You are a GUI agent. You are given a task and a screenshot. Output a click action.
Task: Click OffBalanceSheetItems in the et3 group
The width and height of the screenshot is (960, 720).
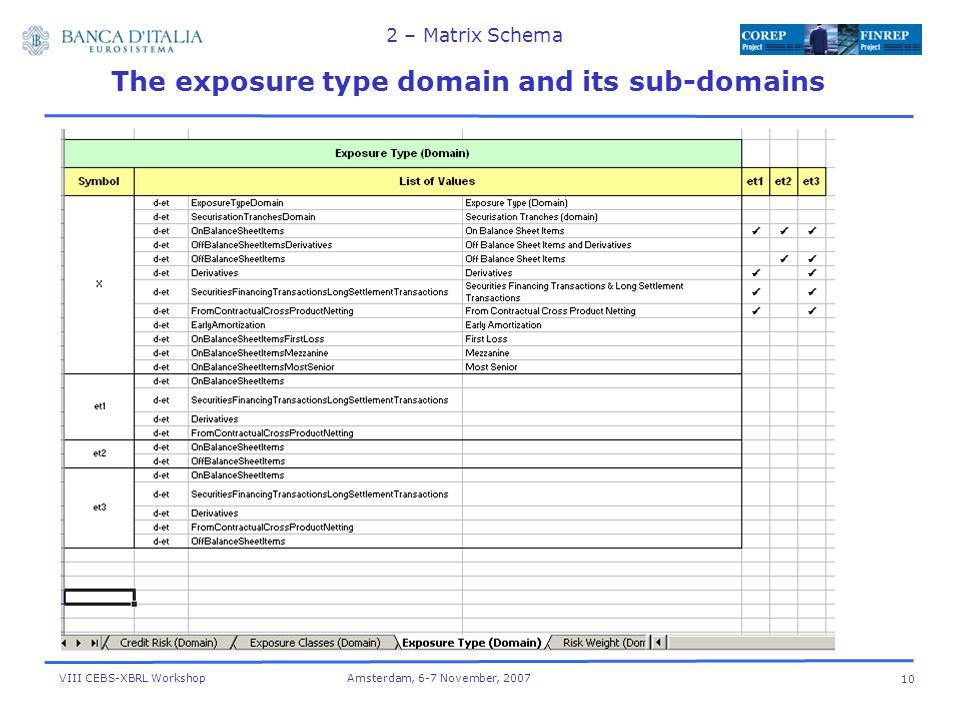[x=325, y=542]
